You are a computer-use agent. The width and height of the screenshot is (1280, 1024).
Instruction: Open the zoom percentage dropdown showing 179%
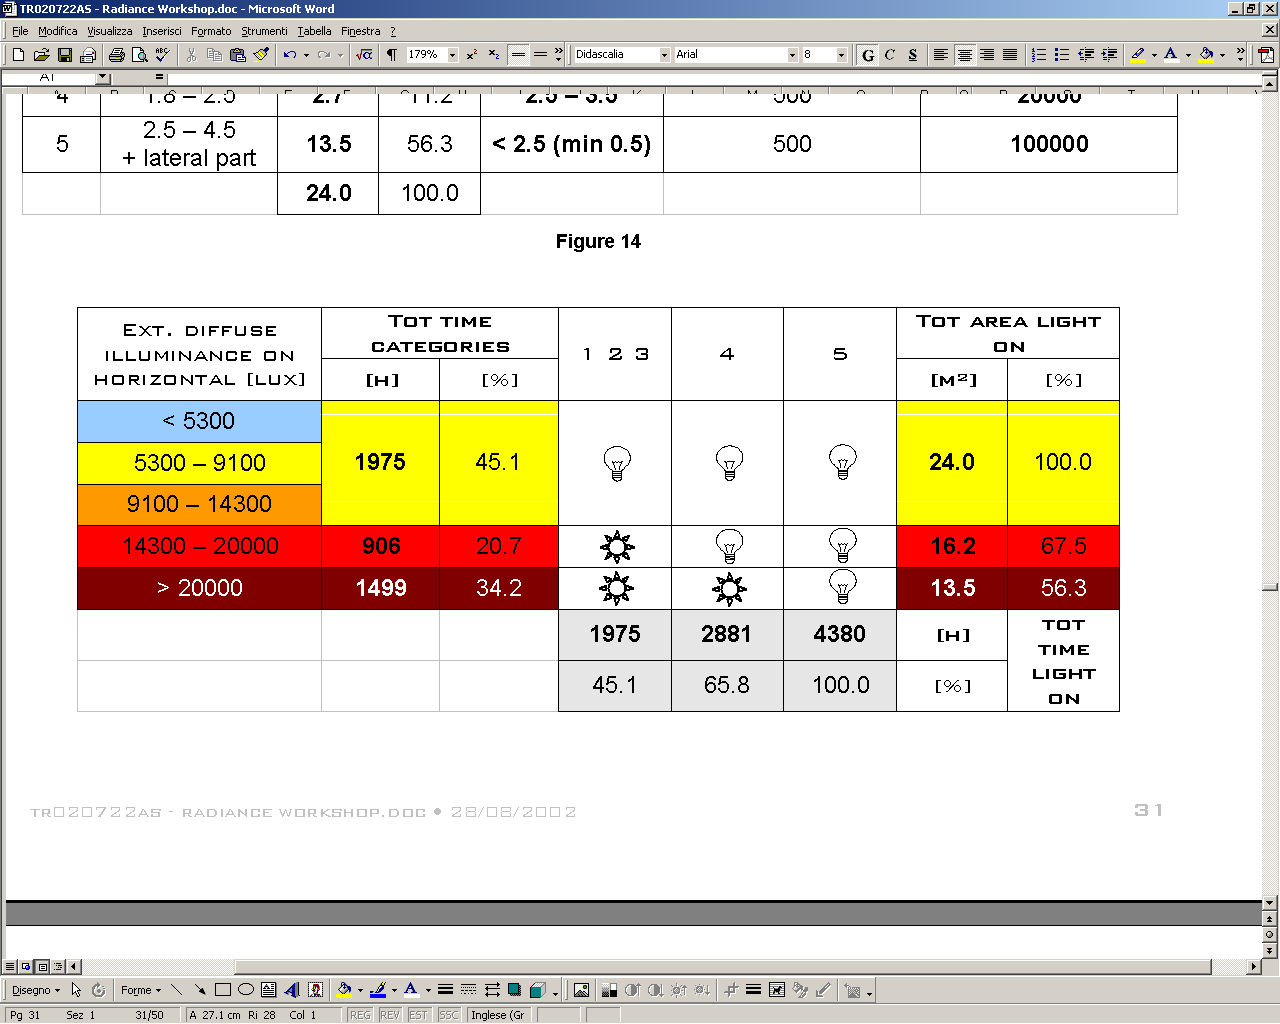pos(452,55)
